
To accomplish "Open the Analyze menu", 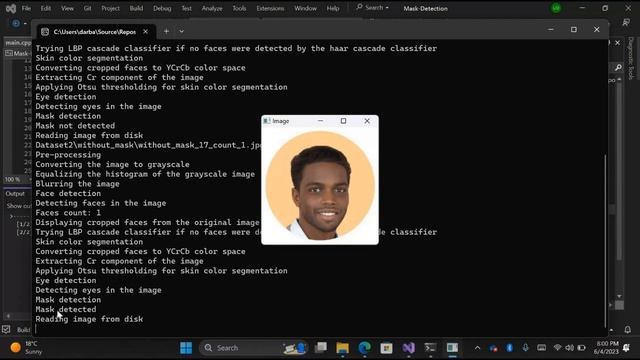I will point(212,8).
